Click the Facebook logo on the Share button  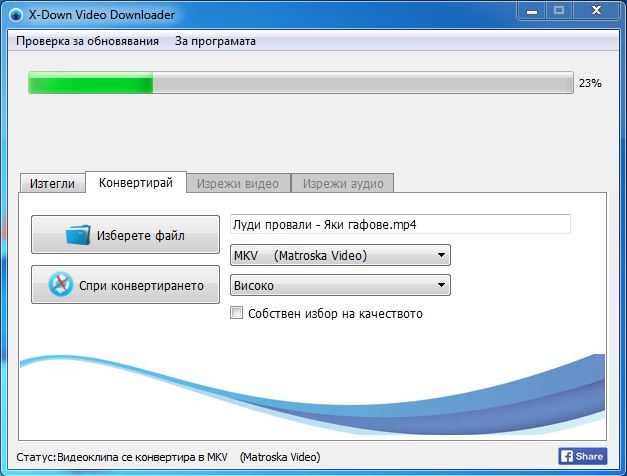tap(567, 456)
